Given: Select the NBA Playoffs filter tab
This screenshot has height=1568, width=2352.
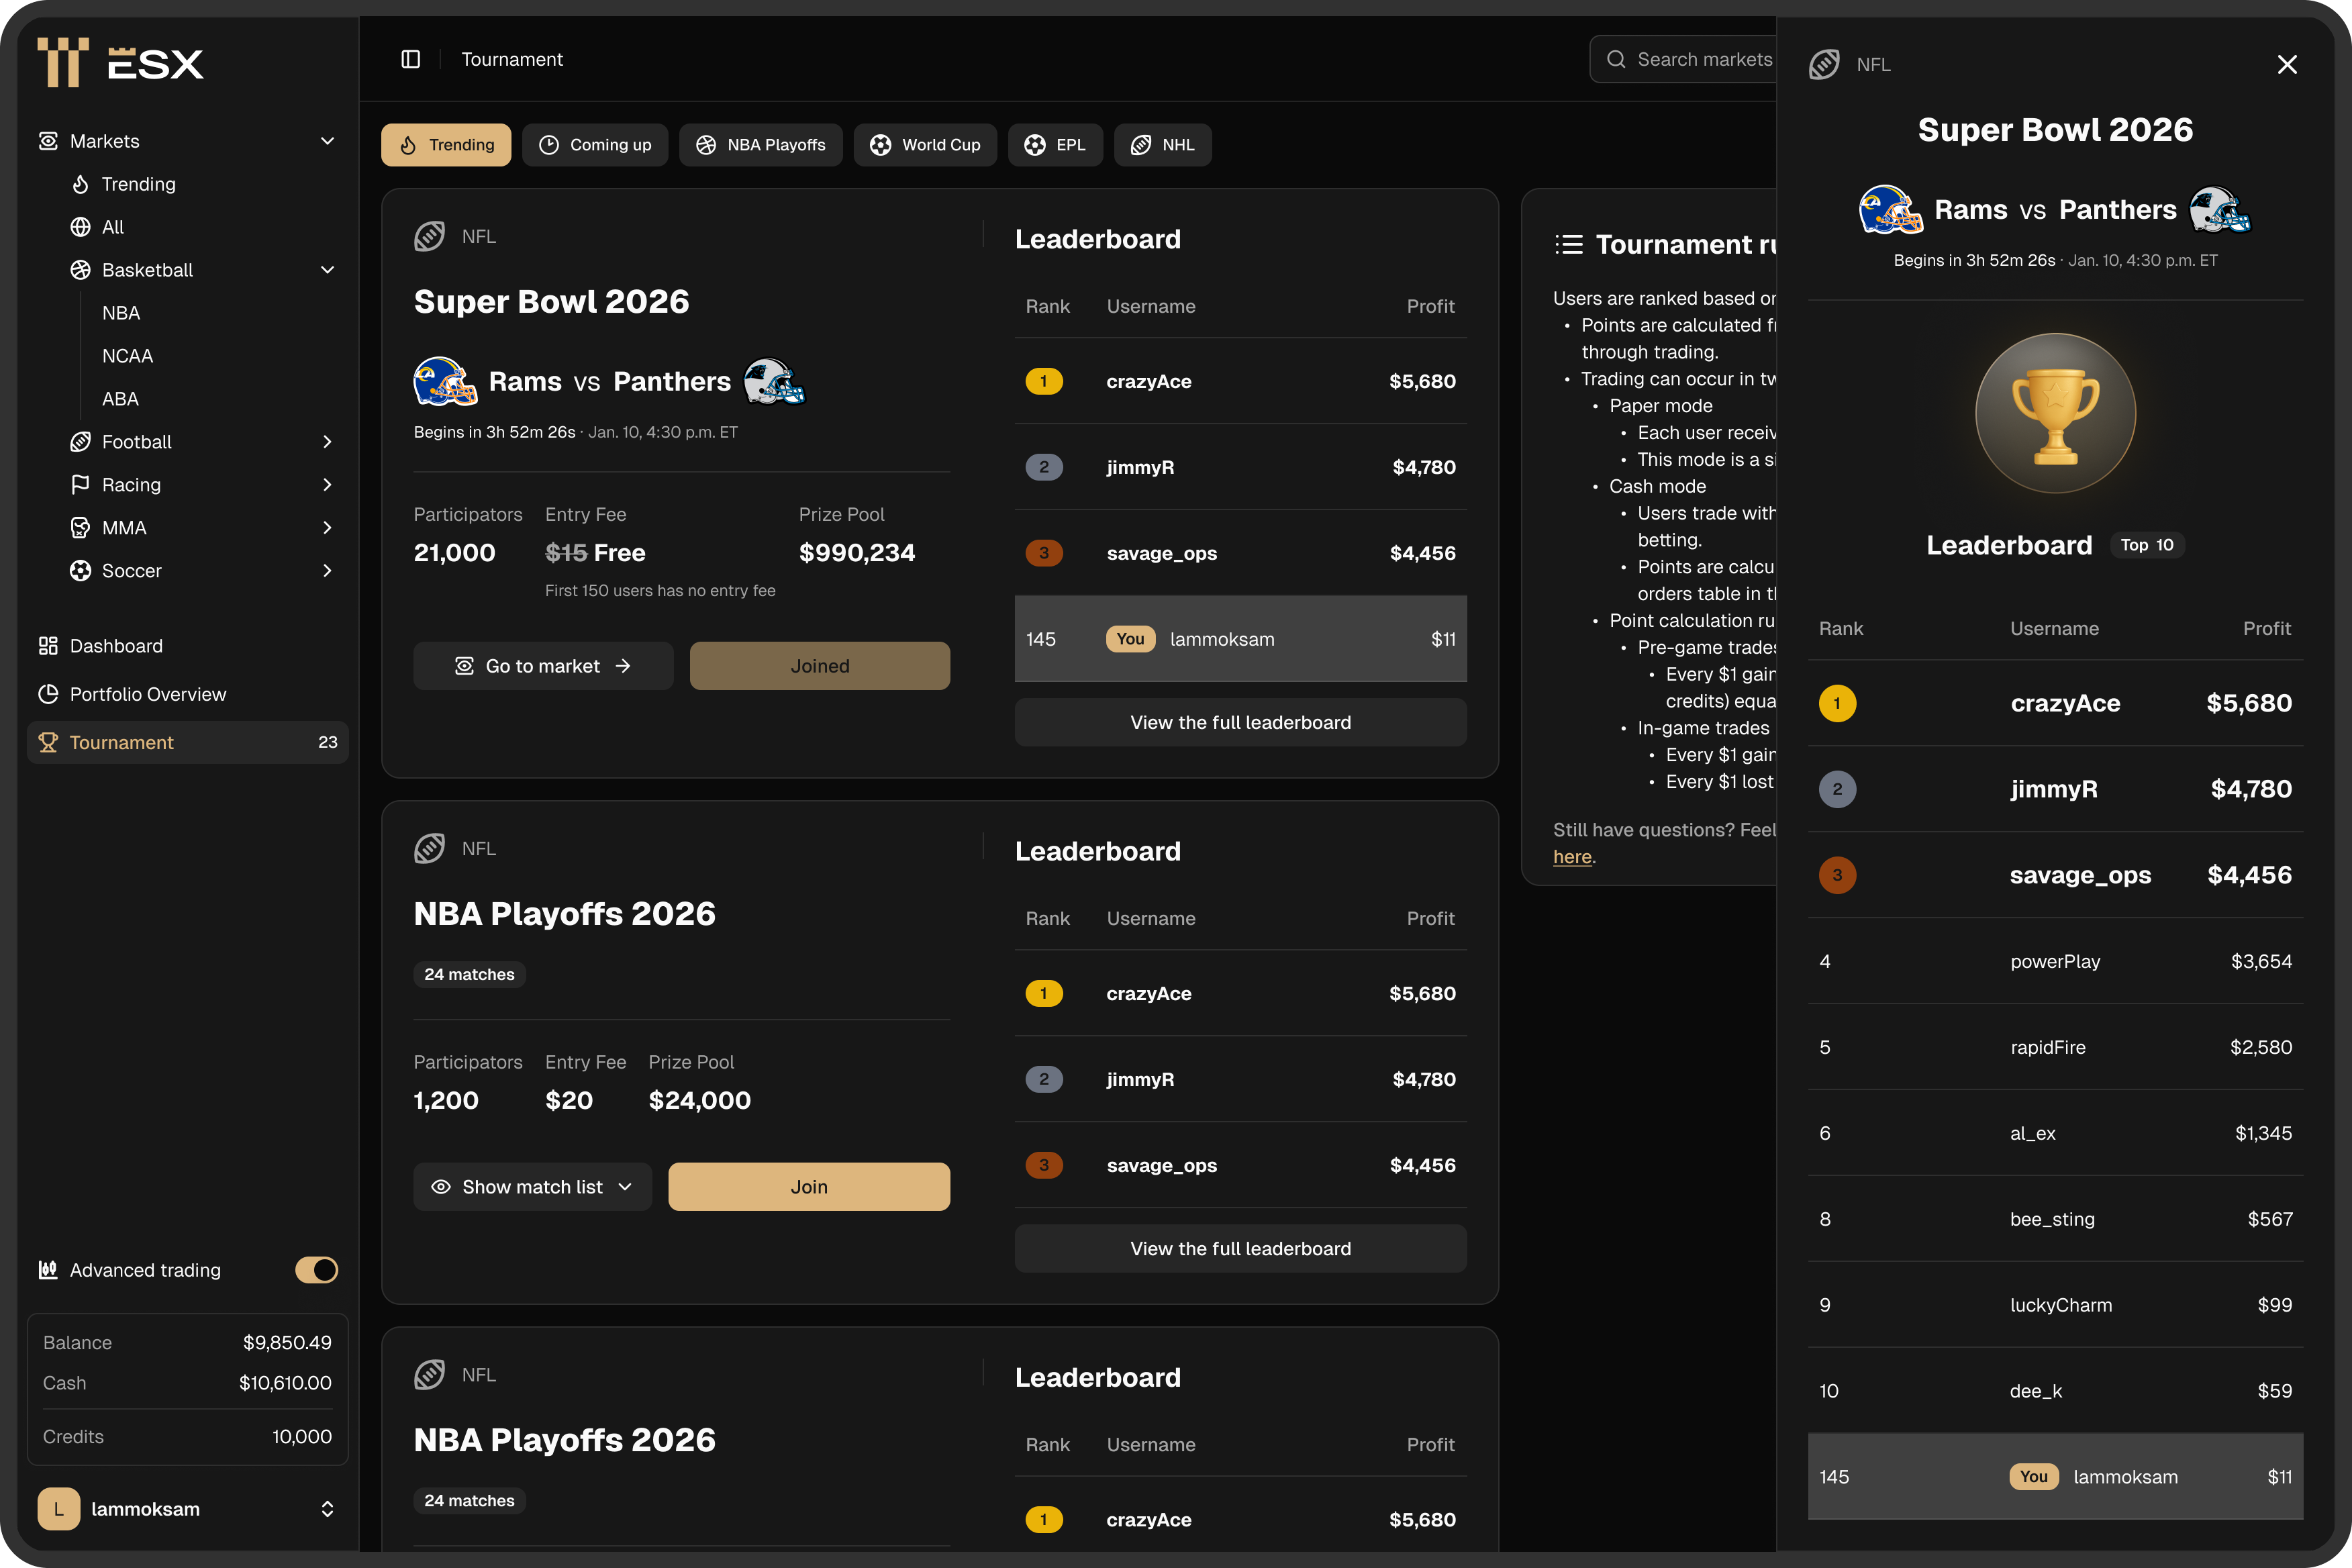Looking at the screenshot, I should (x=761, y=145).
